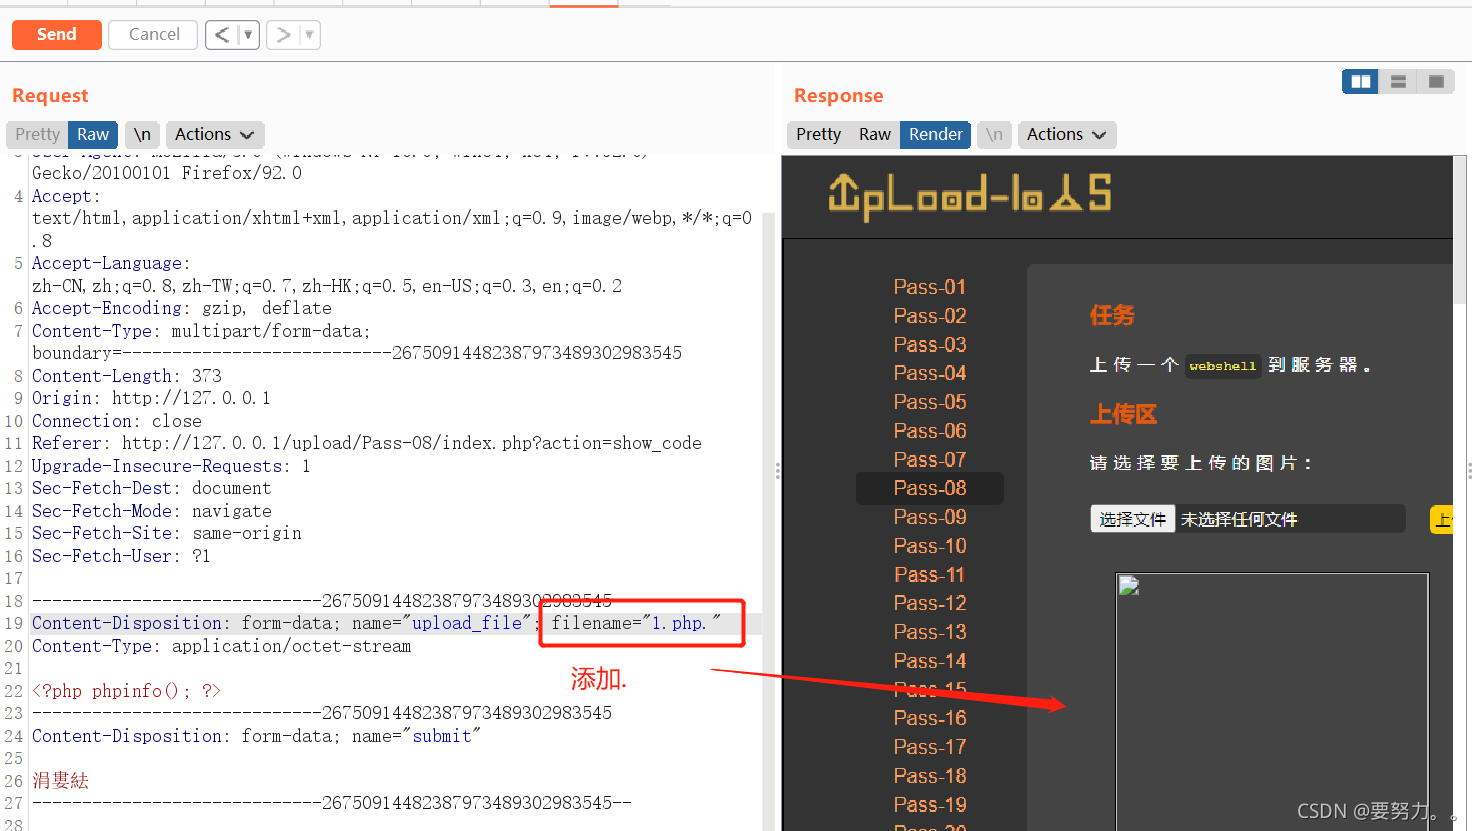This screenshot has height=831, width=1472.
Task: Open Pass-14 in the sidebar
Action: point(930,661)
